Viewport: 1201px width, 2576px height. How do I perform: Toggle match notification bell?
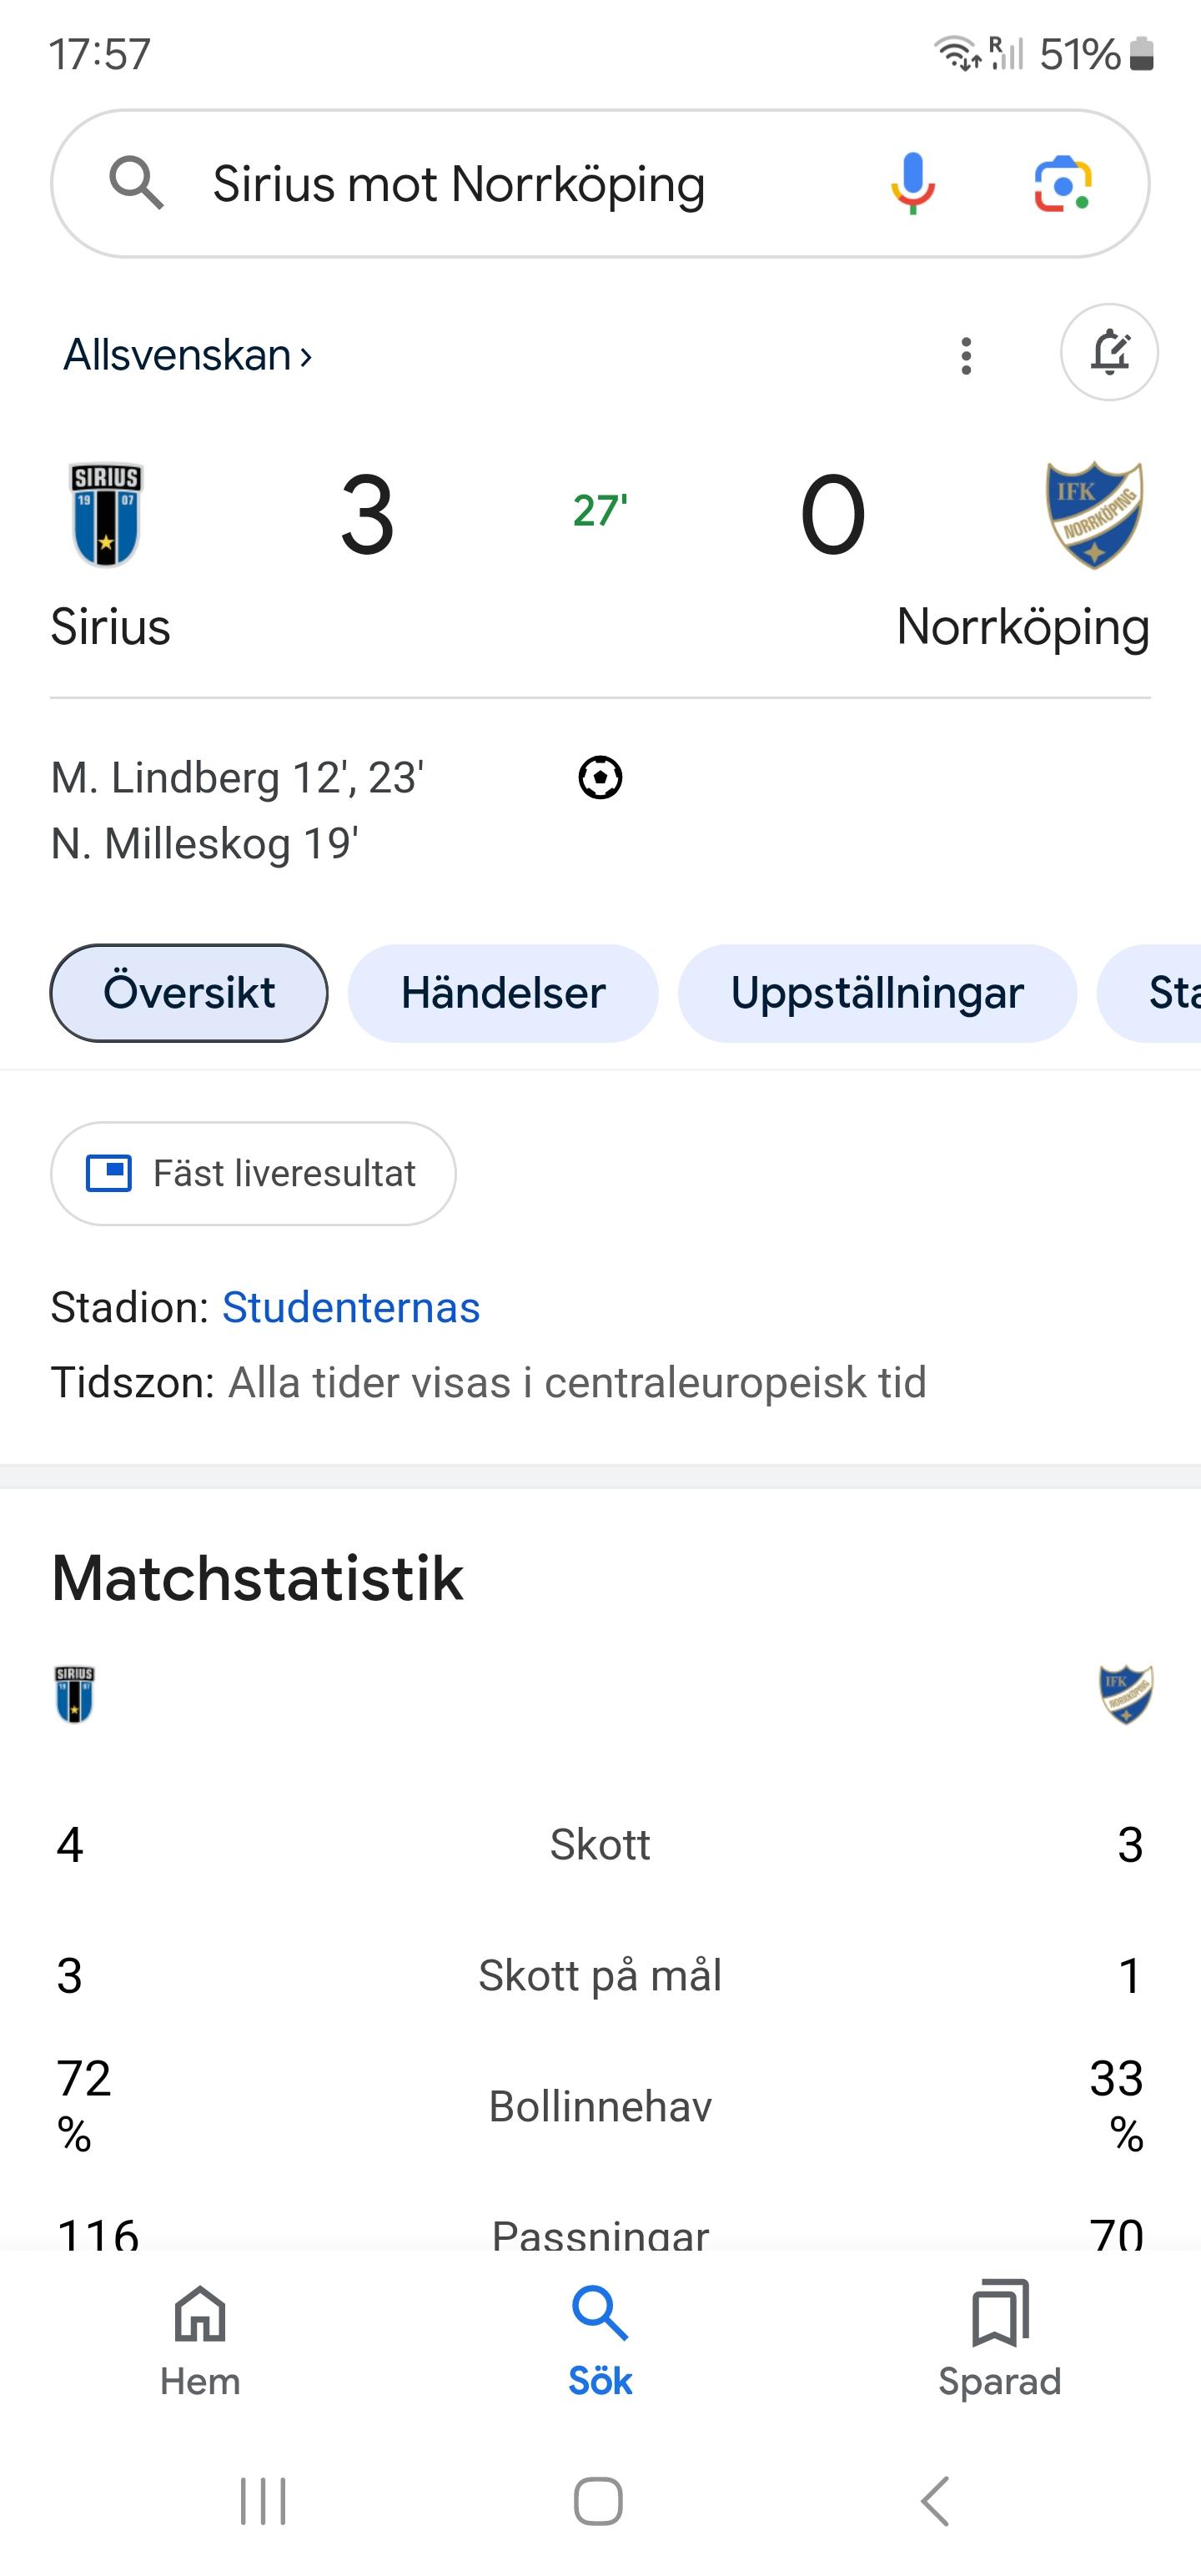coord(1109,353)
